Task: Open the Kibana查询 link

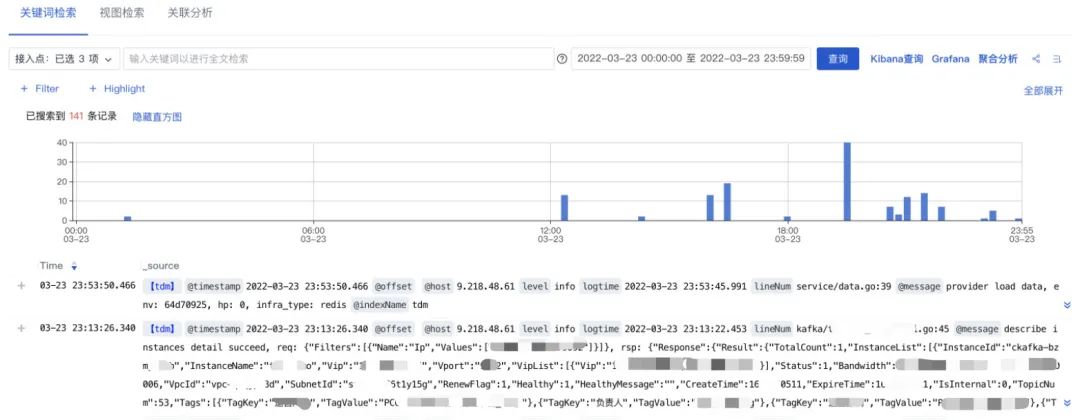Action: tap(896, 59)
